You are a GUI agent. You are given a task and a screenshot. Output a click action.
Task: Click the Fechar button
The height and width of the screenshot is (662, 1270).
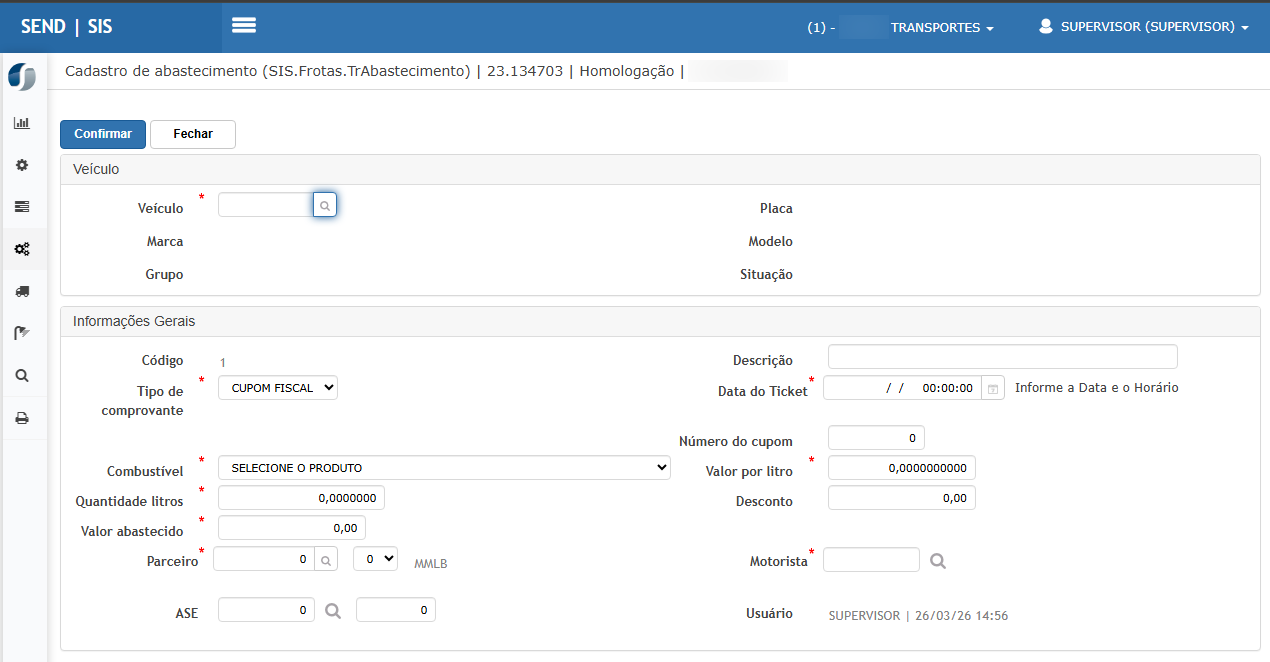click(x=193, y=134)
